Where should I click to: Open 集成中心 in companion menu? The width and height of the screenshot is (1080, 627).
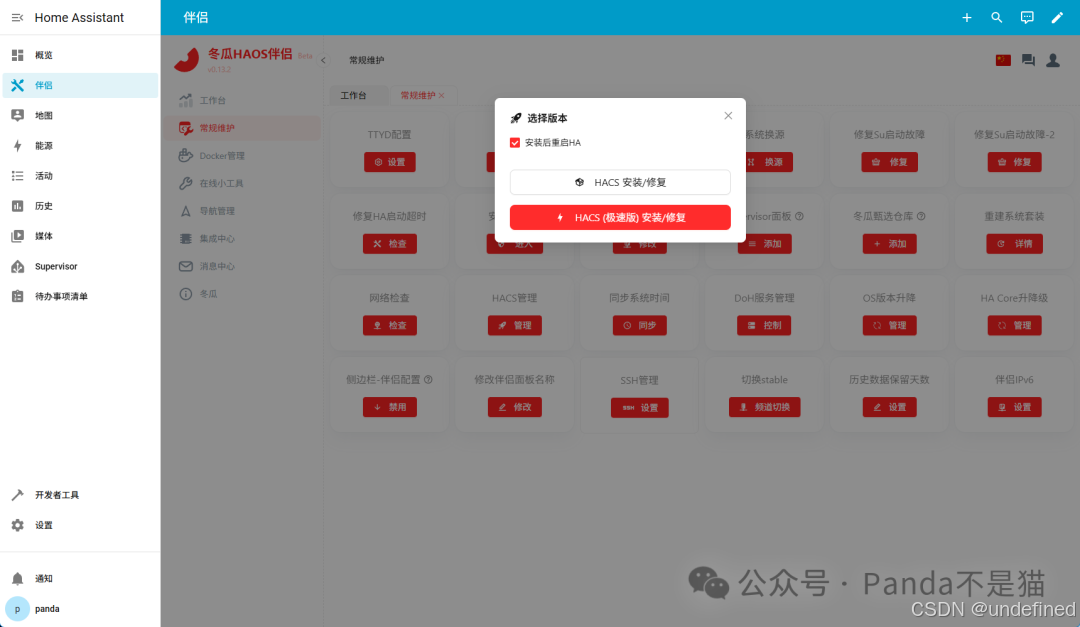click(242, 238)
